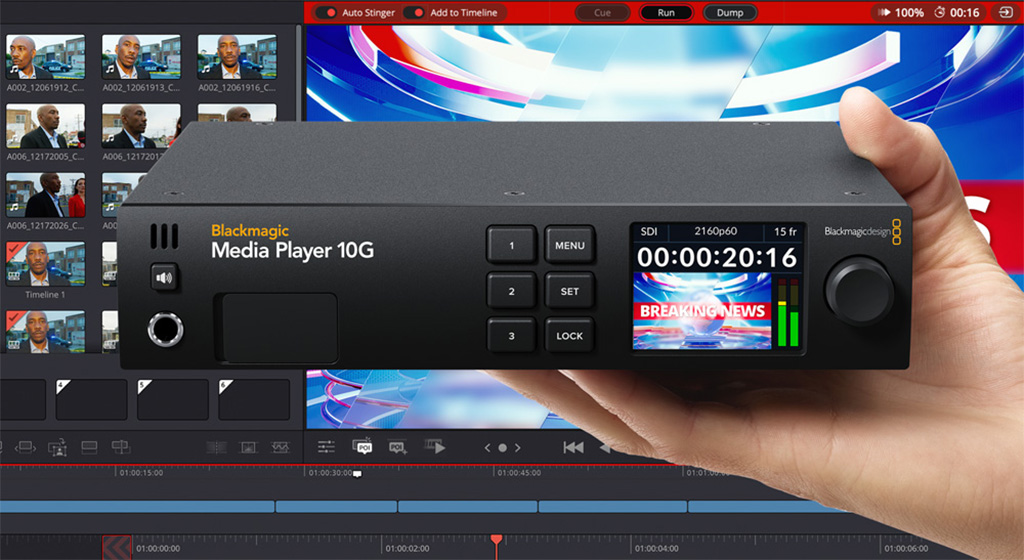Screen dimensions: 1024x560
Task: Click the headphone jack on the device
Action: (x=165, y=329)
